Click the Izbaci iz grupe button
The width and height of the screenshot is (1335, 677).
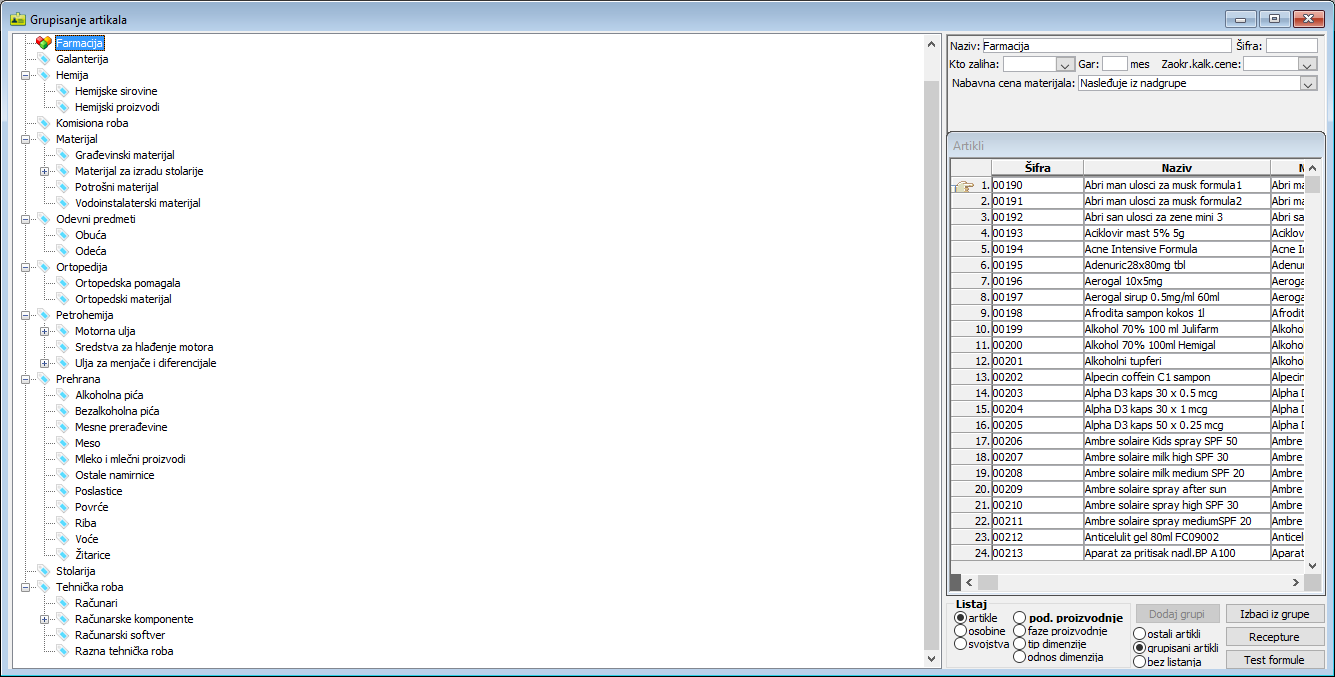[1272, 614]
